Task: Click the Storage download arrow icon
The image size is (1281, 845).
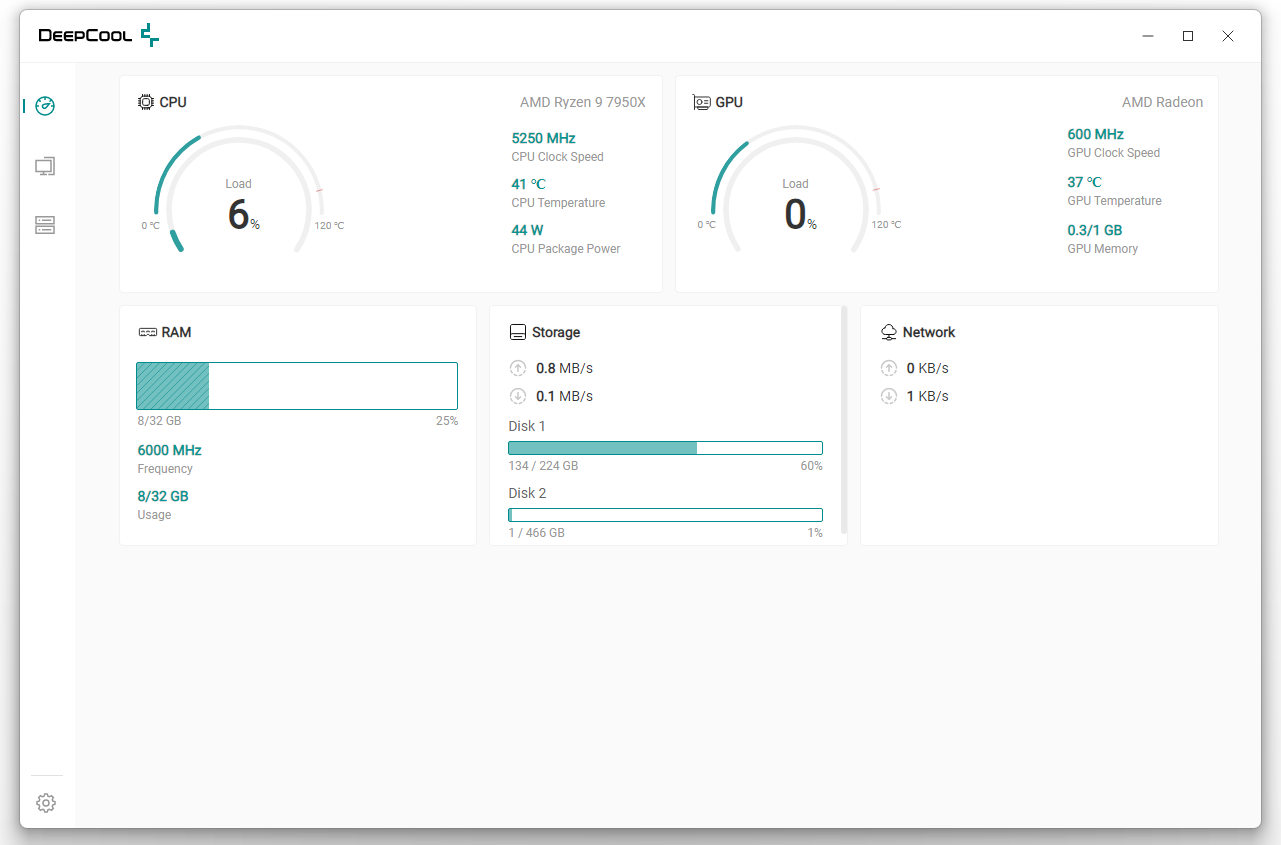Action: tap(517, 396)
